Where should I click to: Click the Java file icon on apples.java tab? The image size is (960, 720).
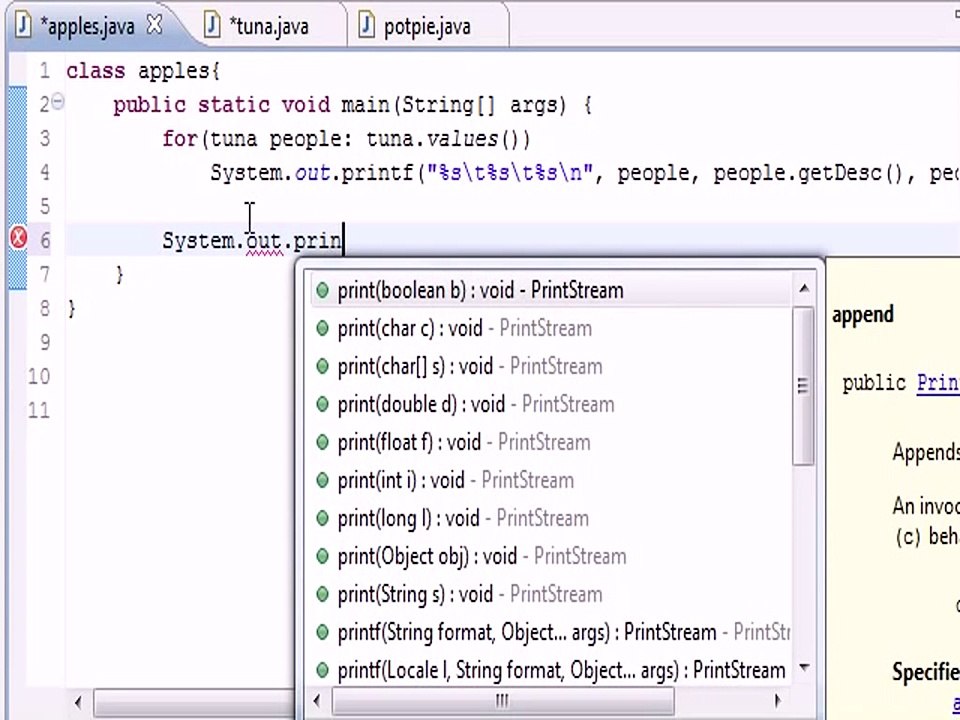pyautogui.click(x=23, y=26)
